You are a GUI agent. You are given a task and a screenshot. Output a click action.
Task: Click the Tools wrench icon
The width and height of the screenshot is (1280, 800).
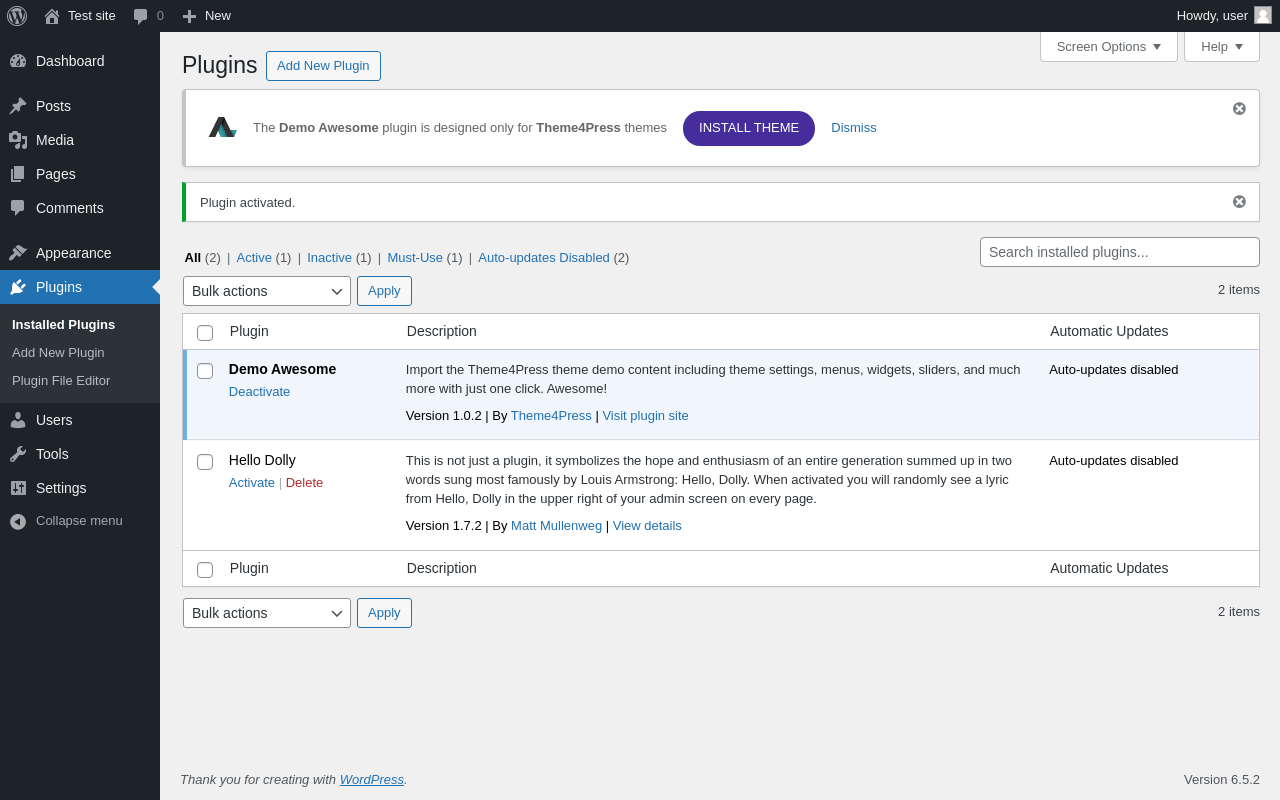click(x=18, y=454)
